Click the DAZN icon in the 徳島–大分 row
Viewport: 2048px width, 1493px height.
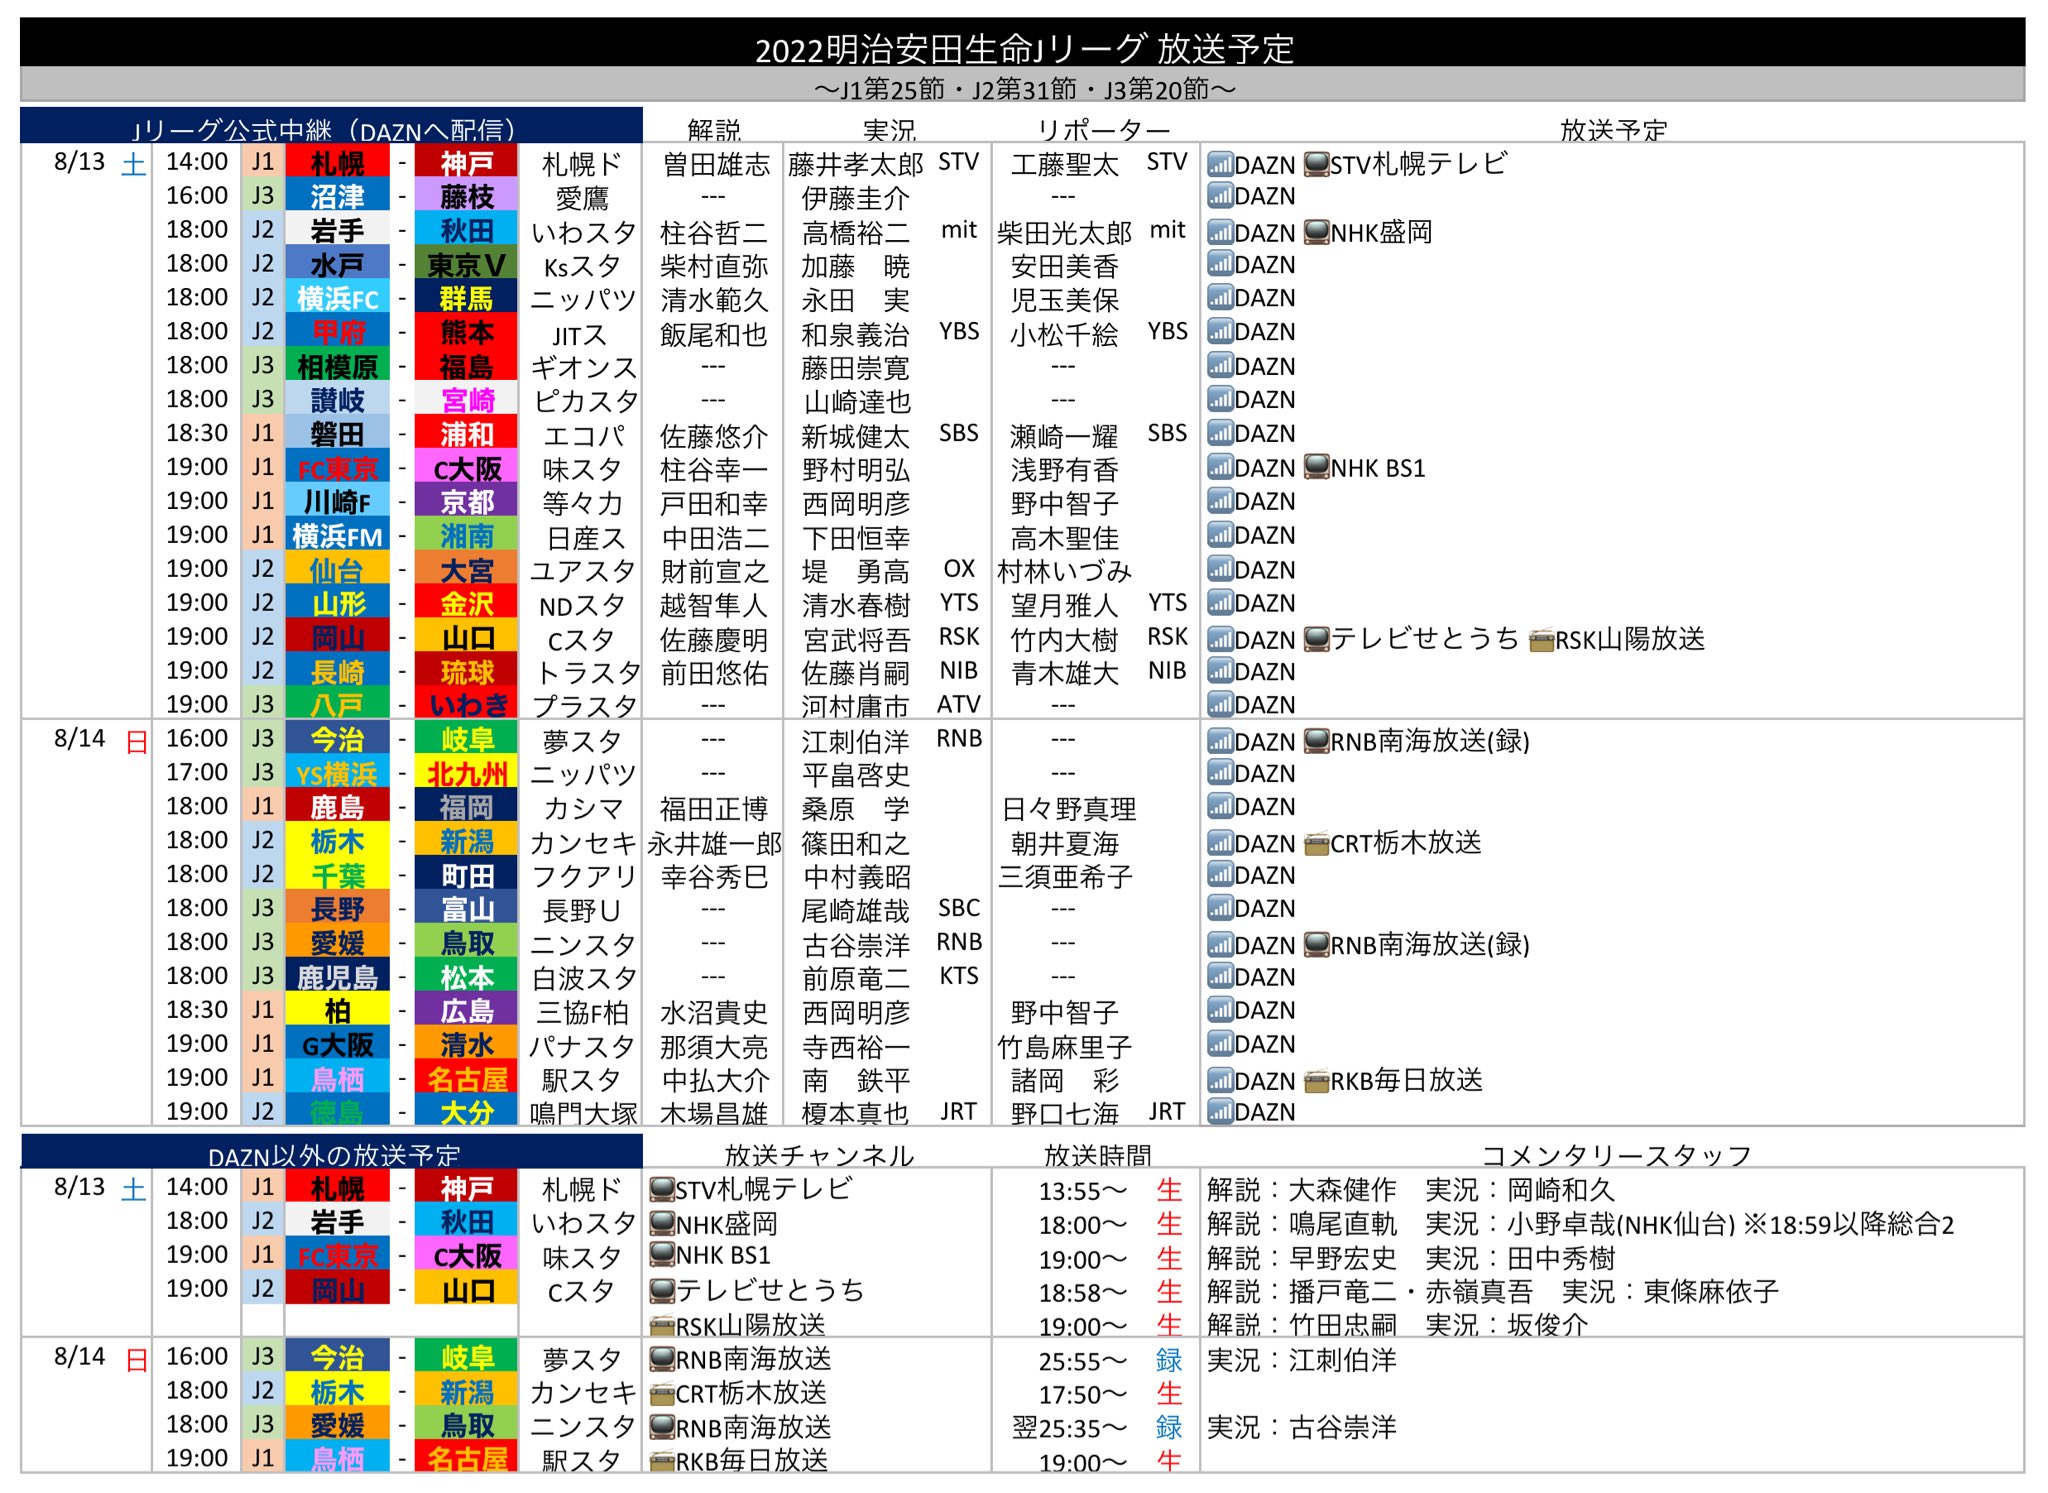[1220, 1112]
